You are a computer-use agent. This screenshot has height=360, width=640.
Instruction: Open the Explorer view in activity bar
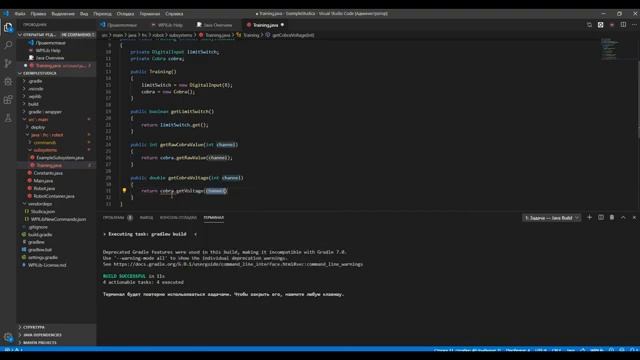pos(8,27)
